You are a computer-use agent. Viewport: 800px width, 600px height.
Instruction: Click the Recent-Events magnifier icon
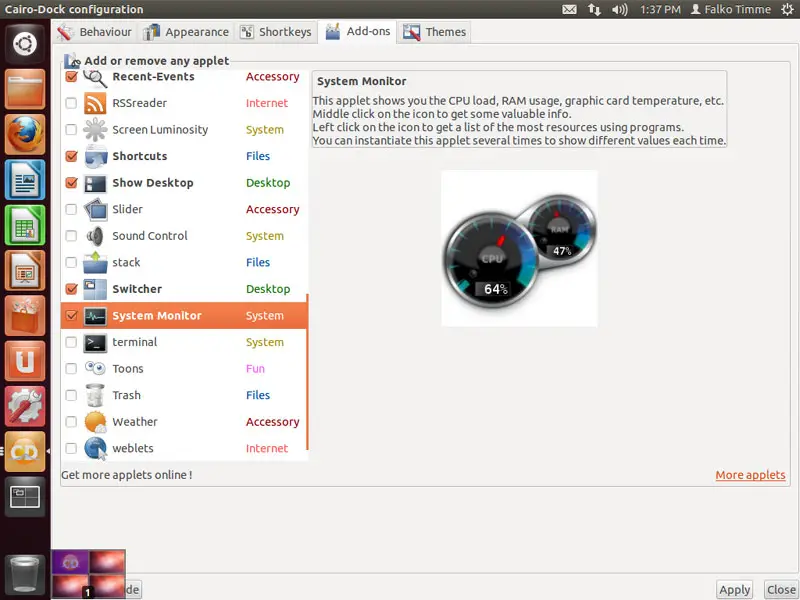95,77
